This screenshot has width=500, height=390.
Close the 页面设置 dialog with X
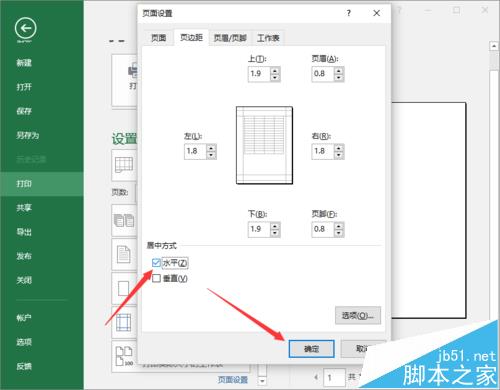click(x=376, y=13)
